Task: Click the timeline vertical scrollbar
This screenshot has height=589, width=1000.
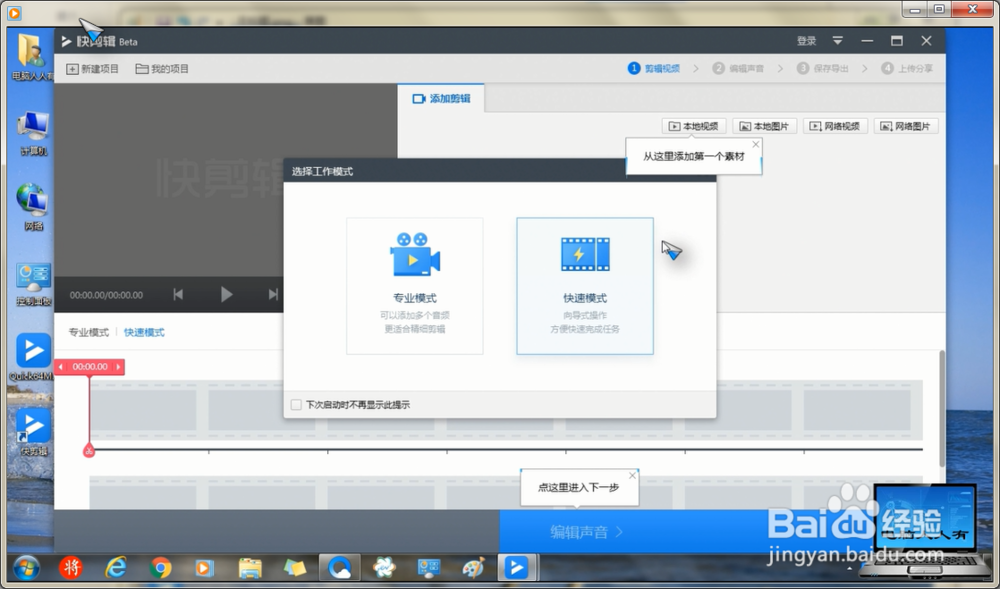Action: (x=941, y=408)
